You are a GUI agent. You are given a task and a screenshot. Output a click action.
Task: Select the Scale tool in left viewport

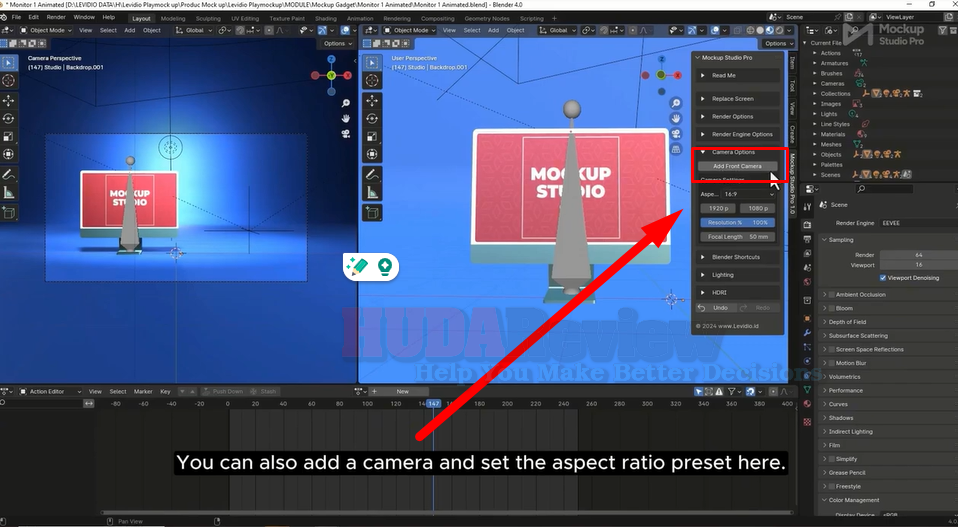click(9, 136)
